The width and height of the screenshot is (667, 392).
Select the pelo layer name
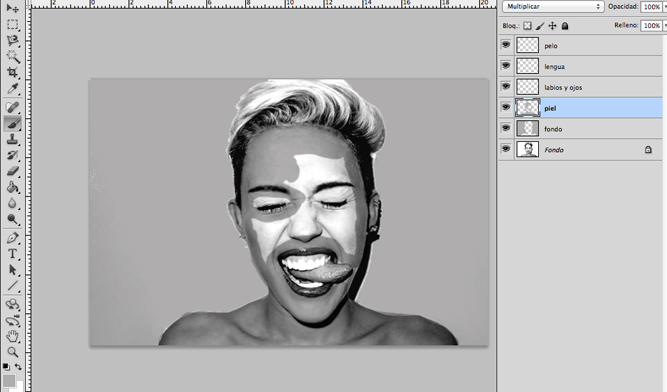point(551,46)
